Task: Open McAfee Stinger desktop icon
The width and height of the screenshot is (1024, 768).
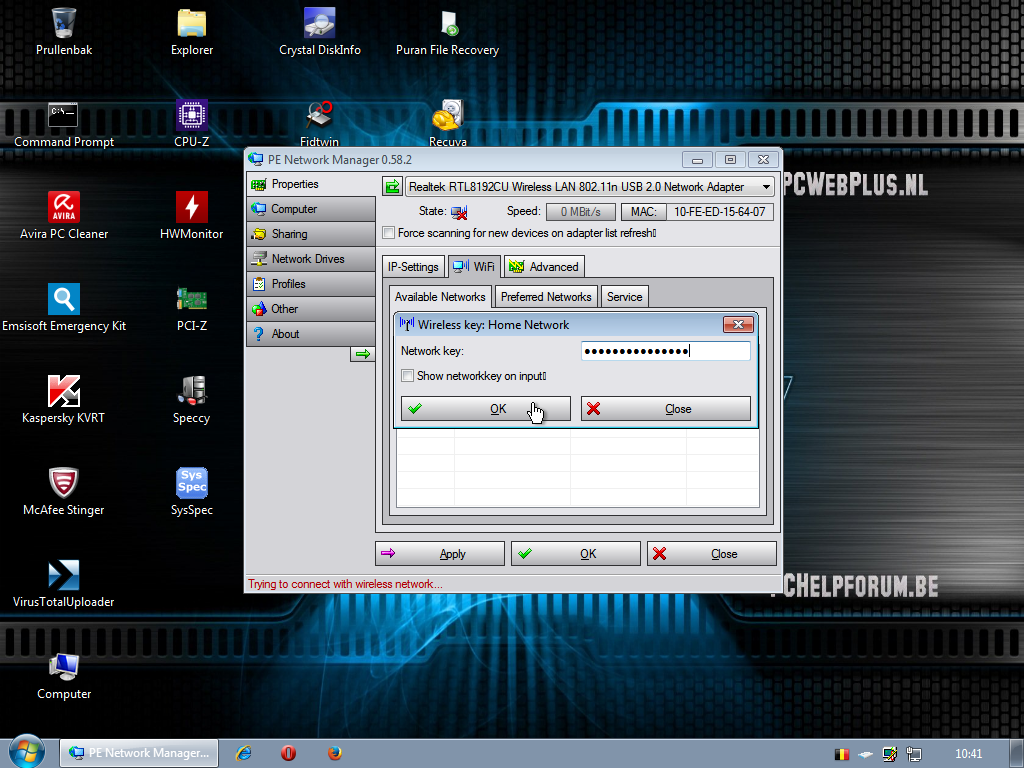Action: 63,492
